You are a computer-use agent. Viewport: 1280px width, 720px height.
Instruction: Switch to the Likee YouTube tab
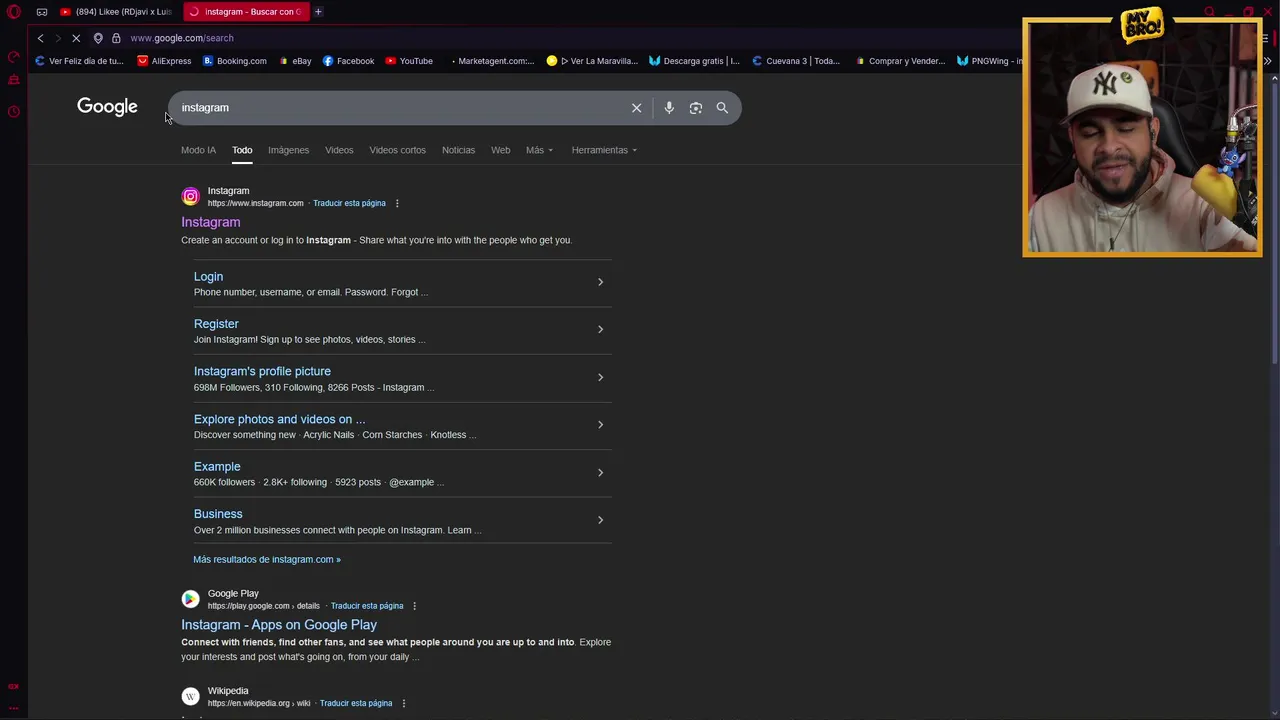tap(117, 12)
